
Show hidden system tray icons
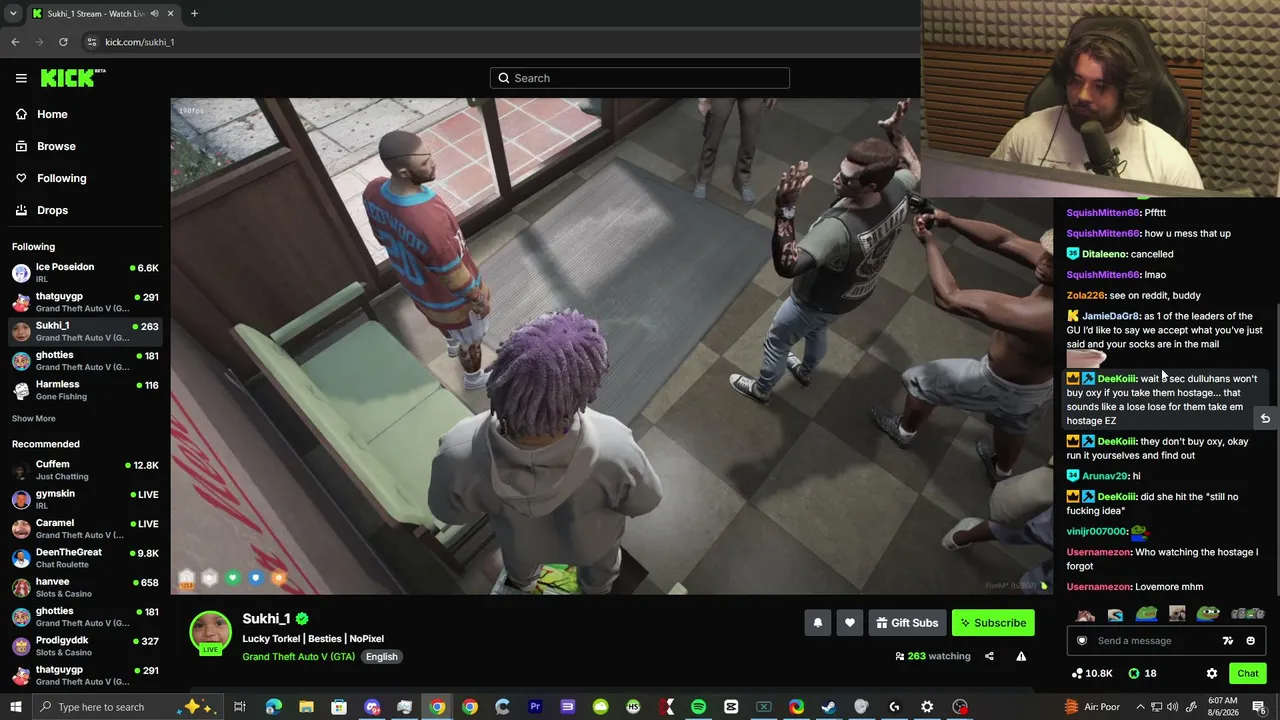coord(1140,707)
